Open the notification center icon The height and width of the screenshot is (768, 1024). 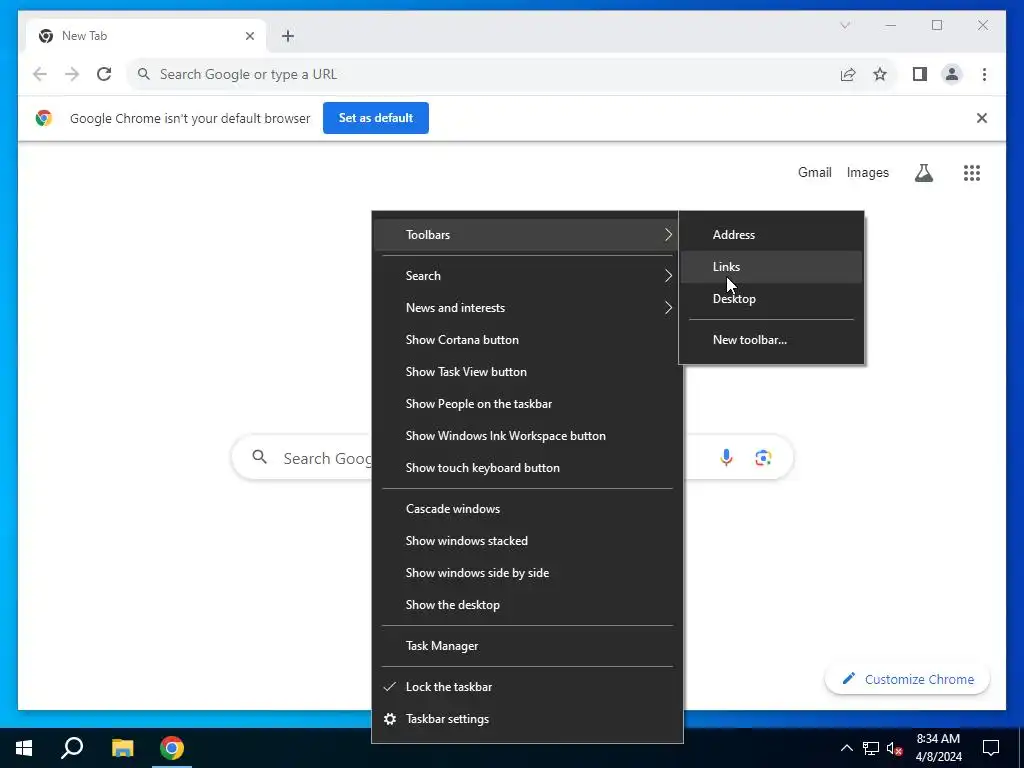coord(991,748)
